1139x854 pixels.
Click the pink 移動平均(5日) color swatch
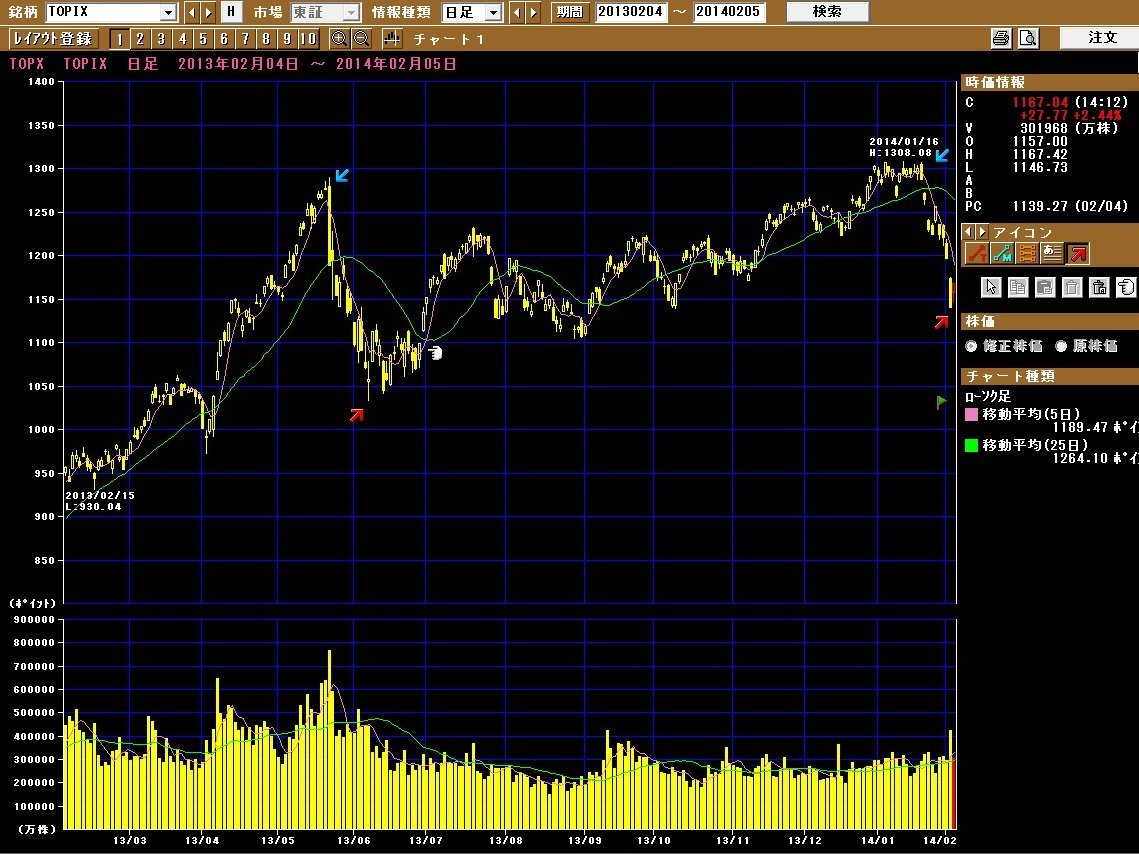click(x=971, y=415)
